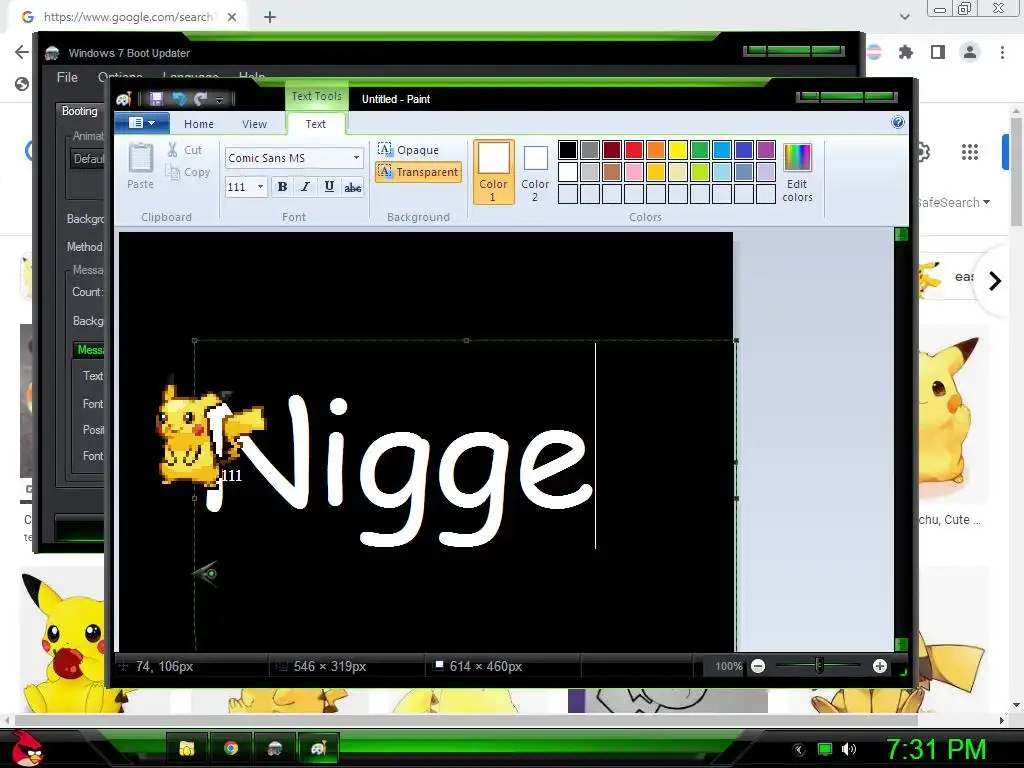Image resolution: width=1024 pixels, height=768 pixels.
Task: Toggle Underline text formatting
Action: 329,187
